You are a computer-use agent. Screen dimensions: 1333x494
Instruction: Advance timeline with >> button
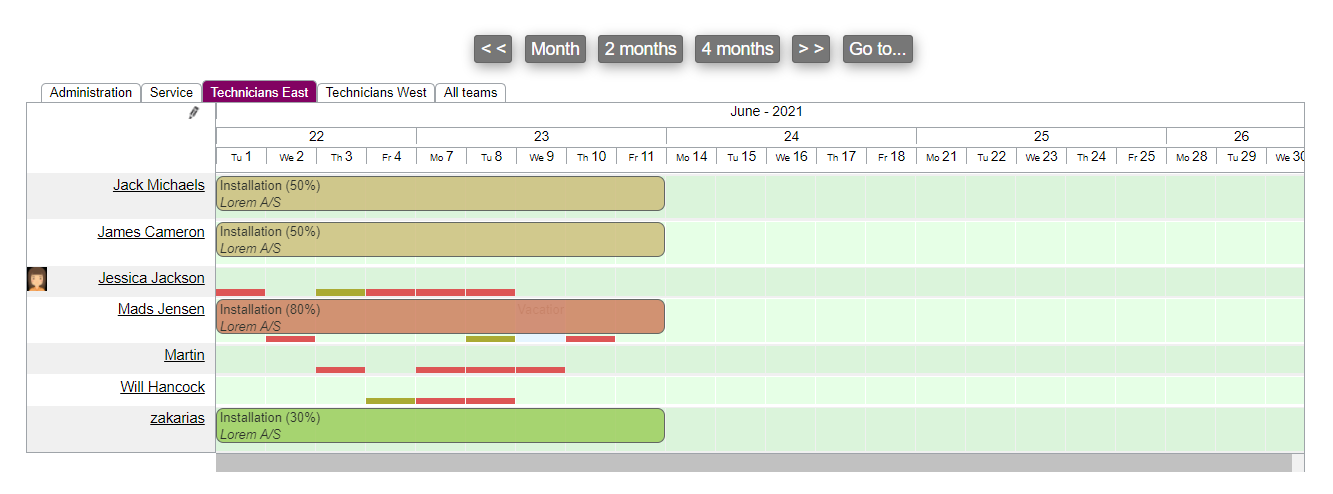click(x=811, y=49)
